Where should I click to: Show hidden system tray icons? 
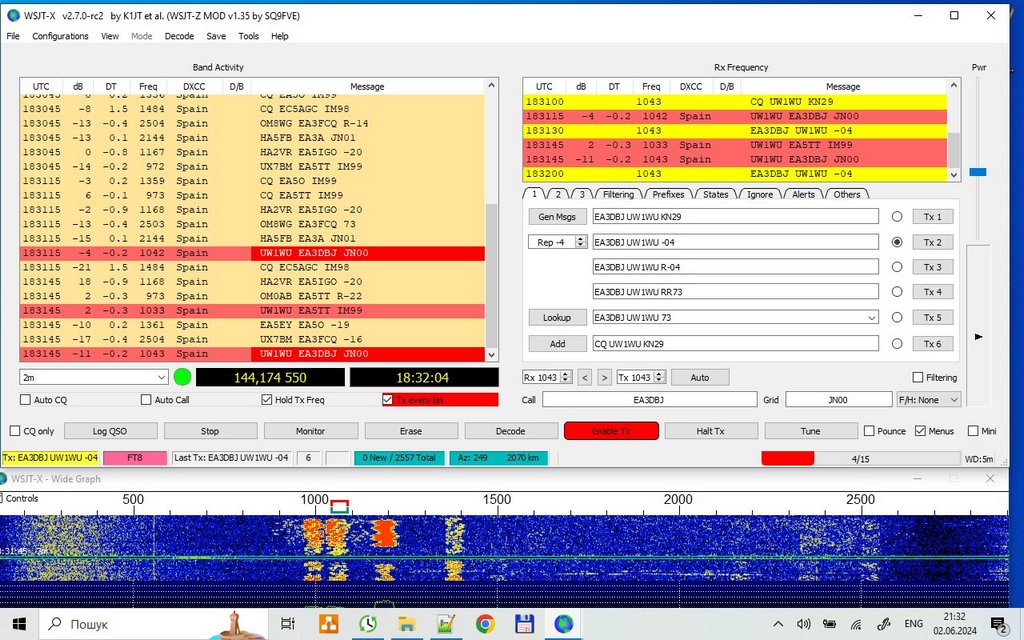click(x=778, y=624)
